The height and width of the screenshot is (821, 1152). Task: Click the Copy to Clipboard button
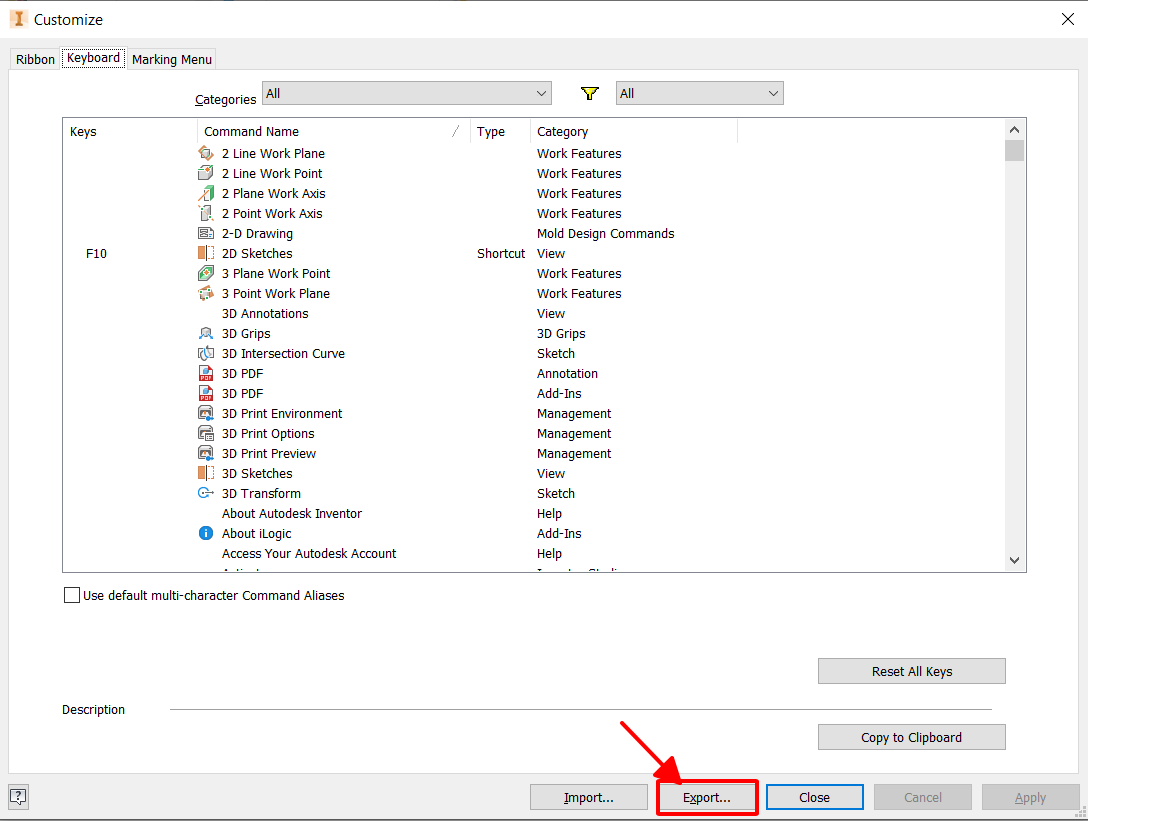911,737
